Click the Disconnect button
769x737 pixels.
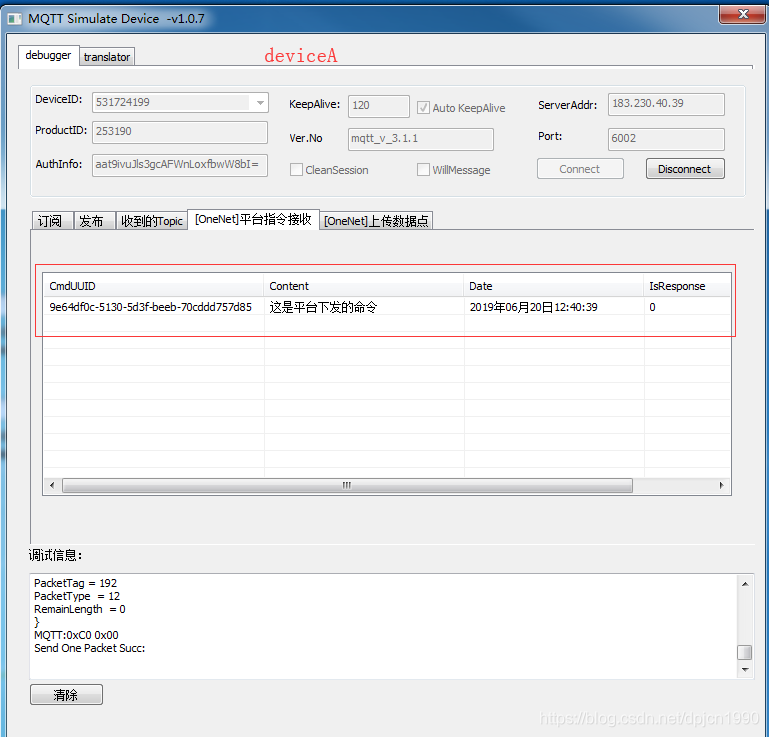pyautogui.click(x=685, y=169)
